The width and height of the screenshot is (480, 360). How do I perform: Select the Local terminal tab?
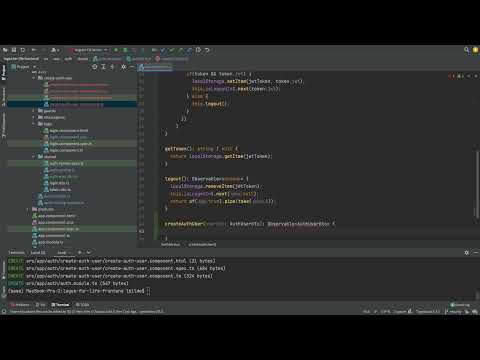pos(62,253)
